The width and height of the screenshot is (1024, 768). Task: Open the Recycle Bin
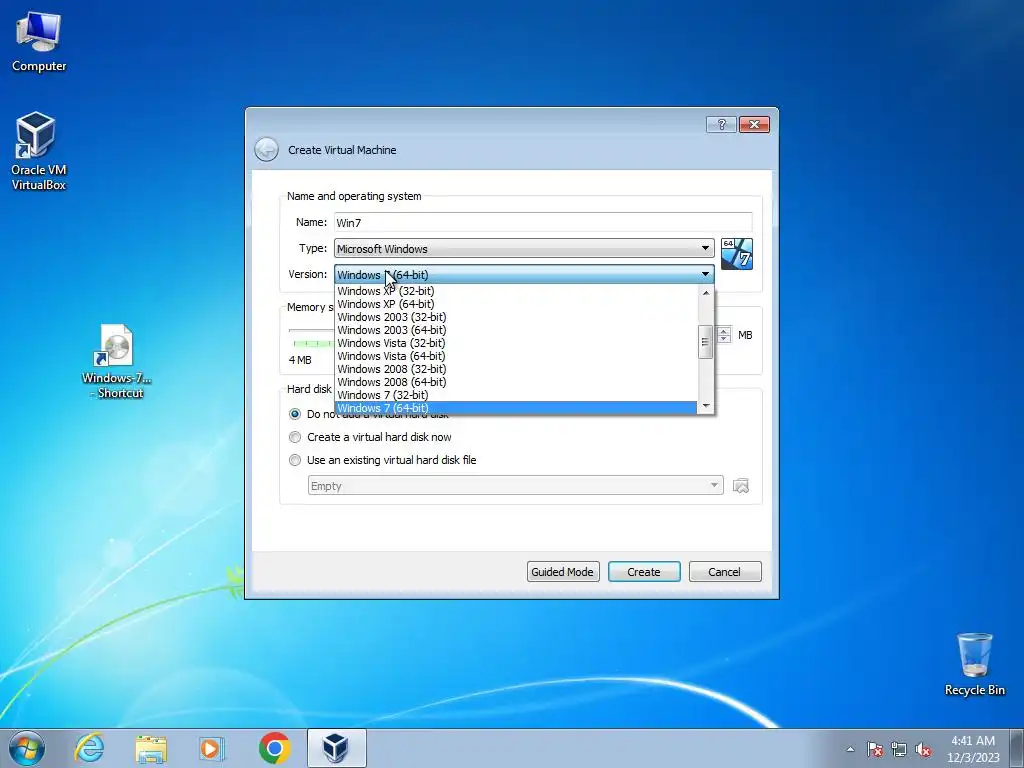click(974, 664)
